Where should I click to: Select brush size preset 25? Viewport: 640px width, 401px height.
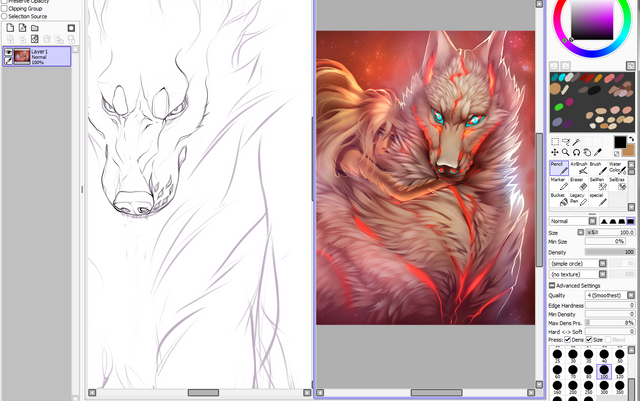pos(557,356)
